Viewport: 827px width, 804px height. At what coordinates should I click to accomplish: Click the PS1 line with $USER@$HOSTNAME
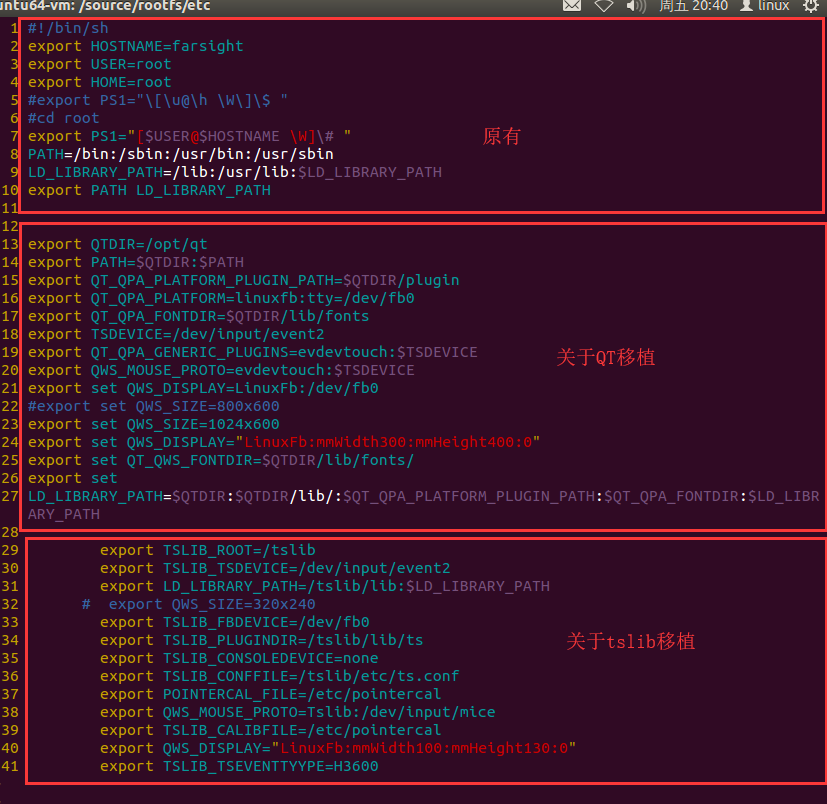189,136
